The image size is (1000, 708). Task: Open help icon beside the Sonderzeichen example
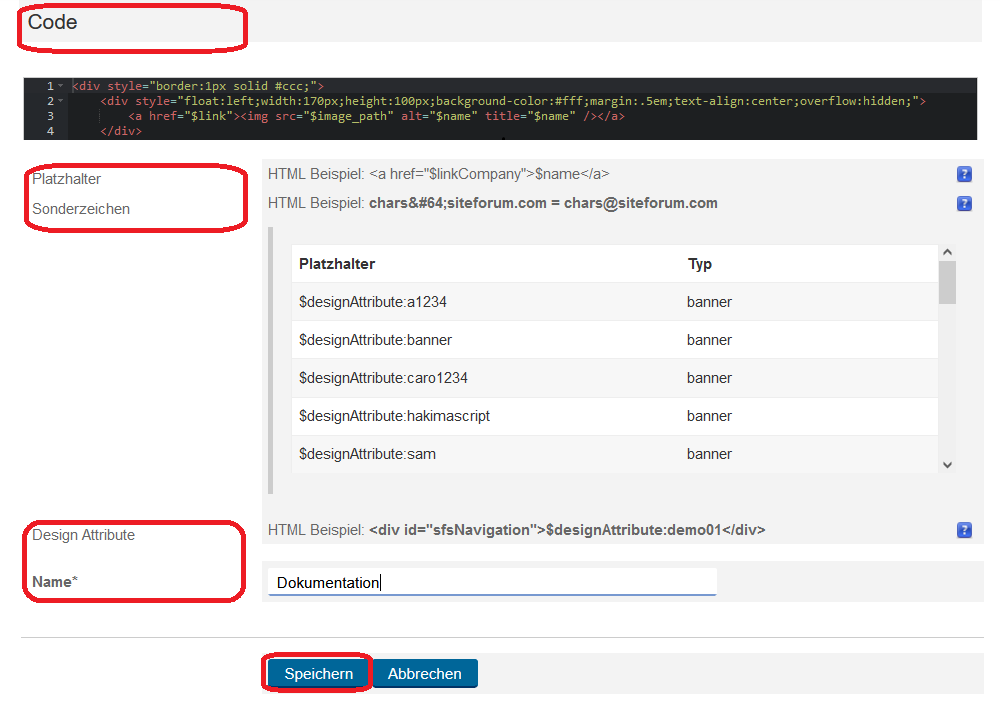[964, 203]
